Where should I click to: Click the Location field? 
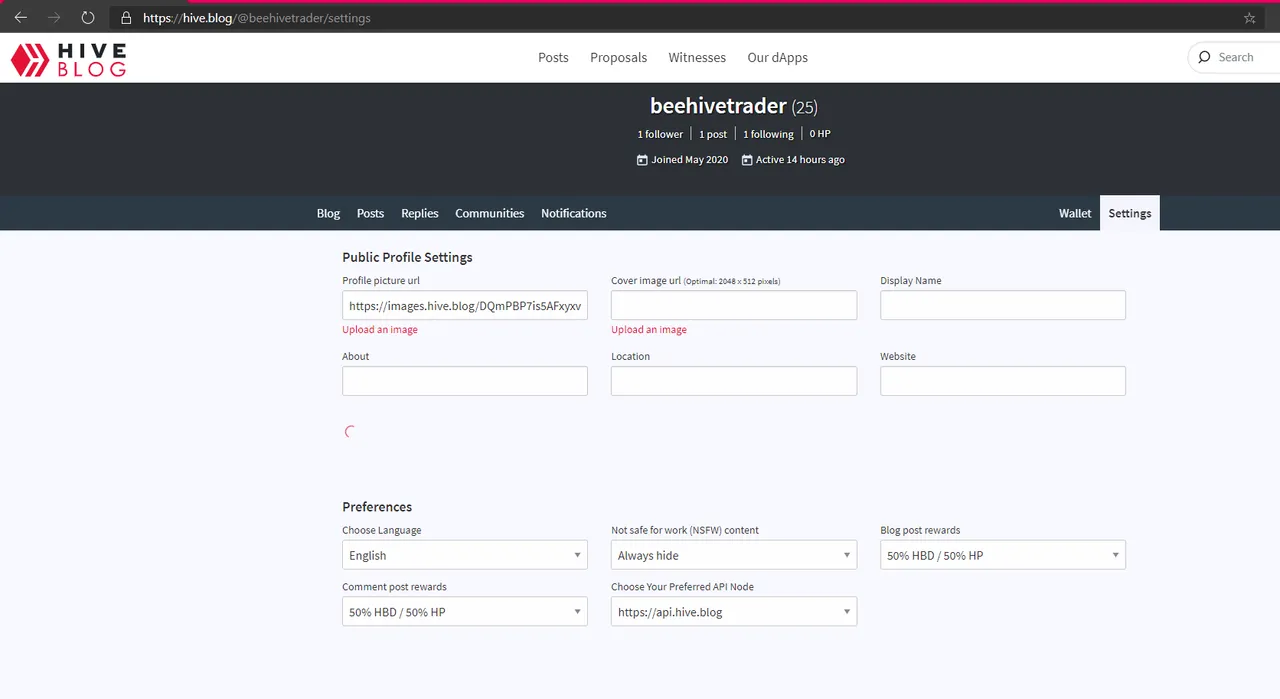coord(734,381)
